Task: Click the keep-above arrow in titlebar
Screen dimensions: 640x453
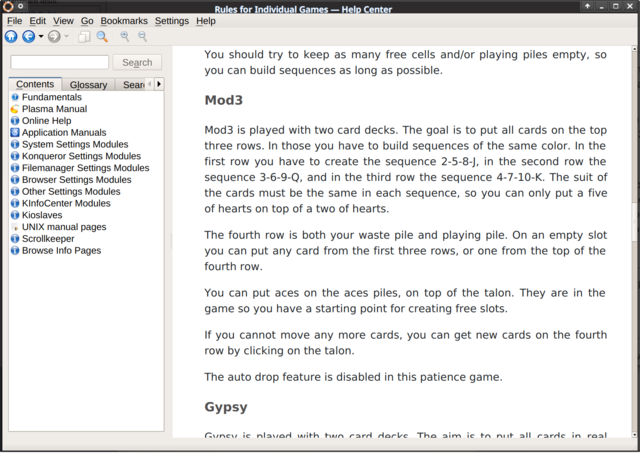Action: 587,6
